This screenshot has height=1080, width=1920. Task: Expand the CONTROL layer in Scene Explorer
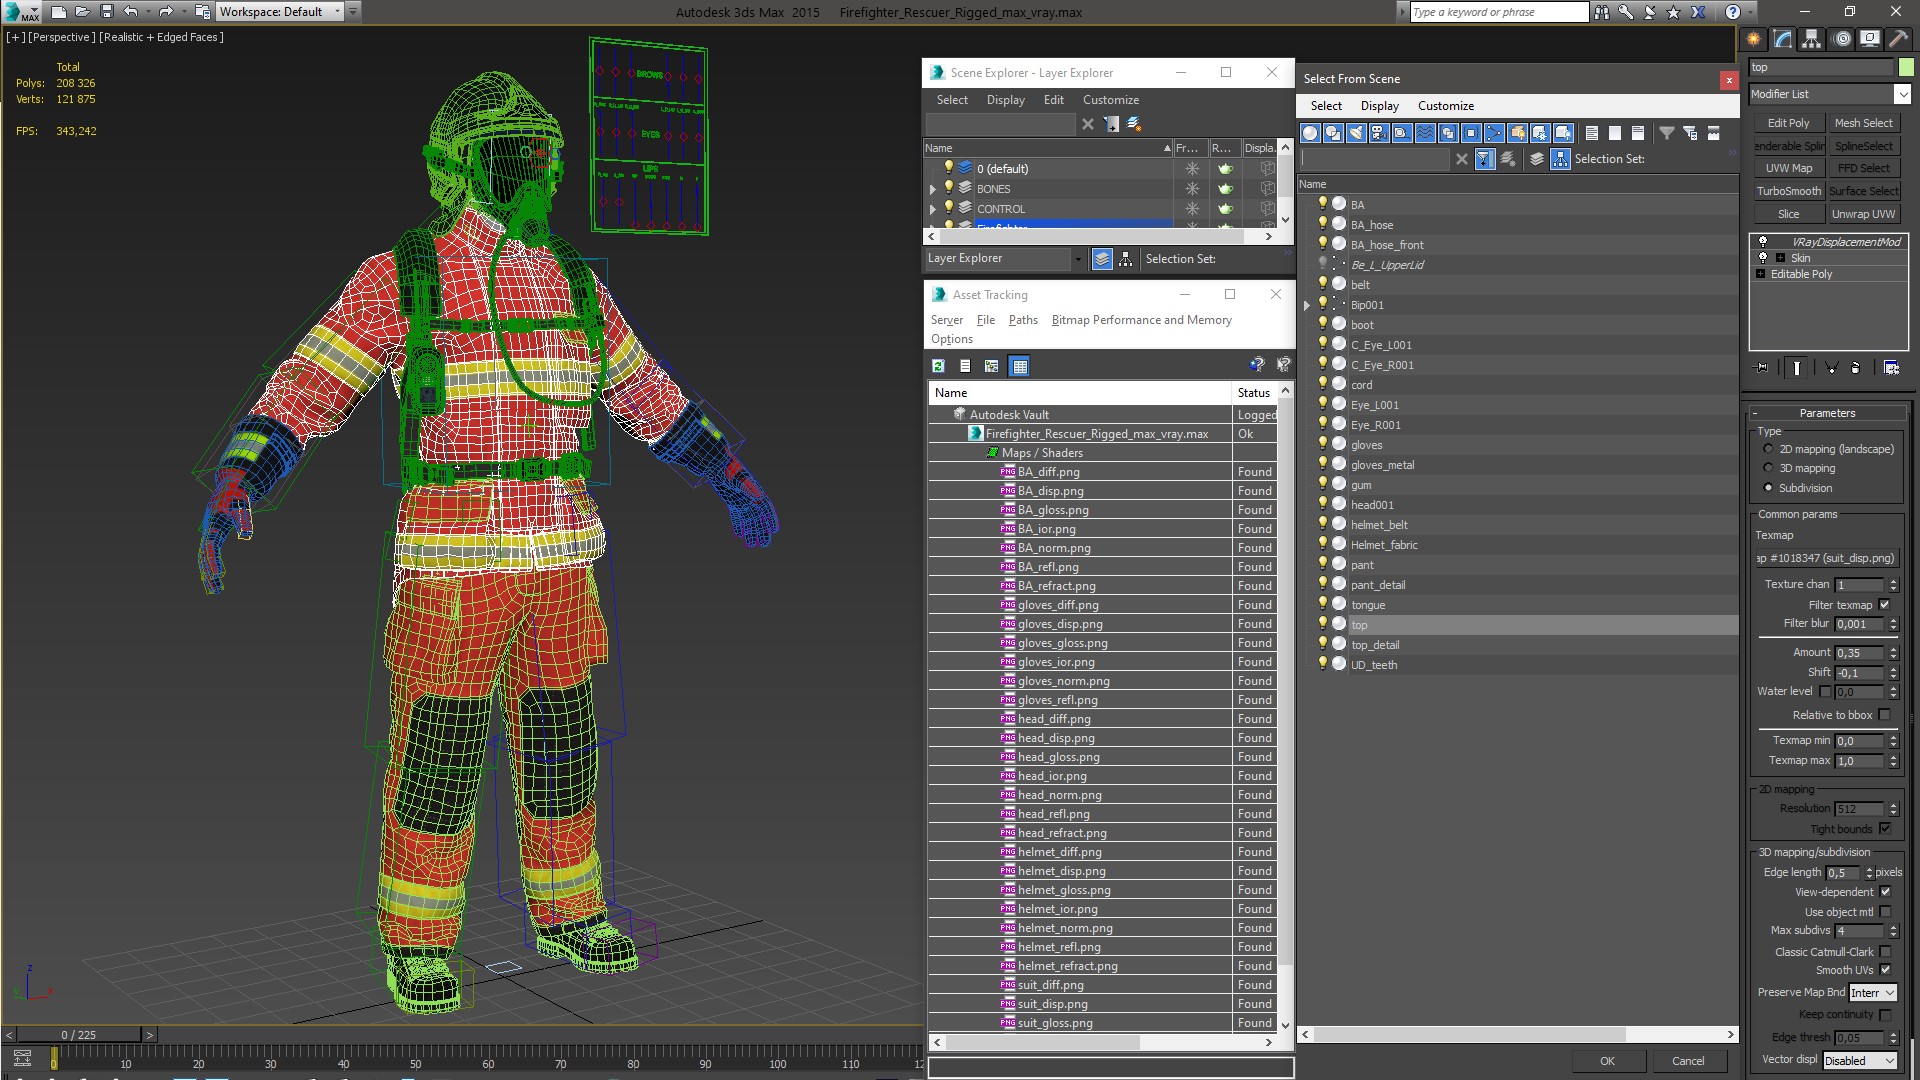tap(933, 209)
